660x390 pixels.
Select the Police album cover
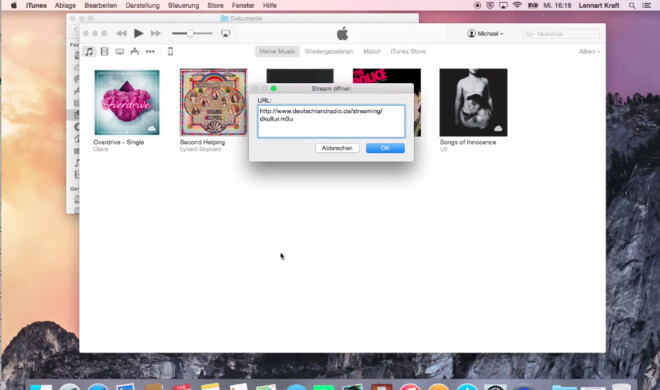coord(386,76)
